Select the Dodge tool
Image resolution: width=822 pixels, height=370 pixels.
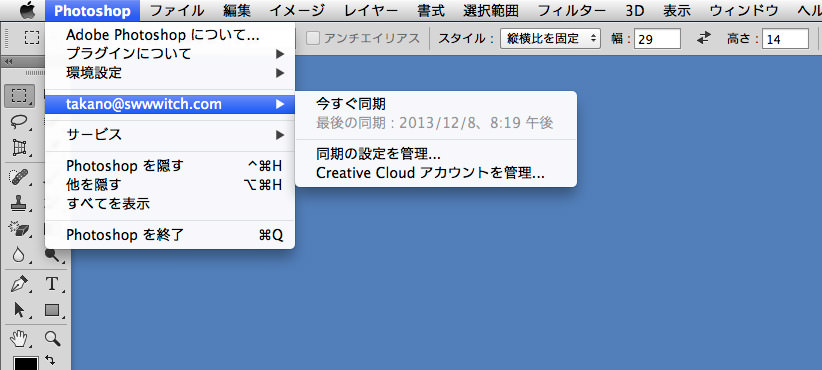pos(52,255)
